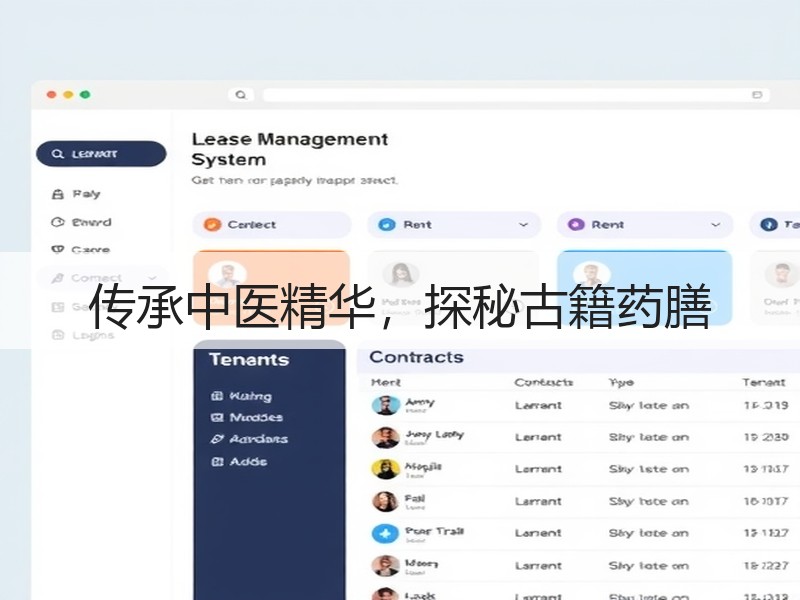Click the red close window dot
The height and width of the screenshot is (600, 800).
pyautogui.click(x=51, y=94)
